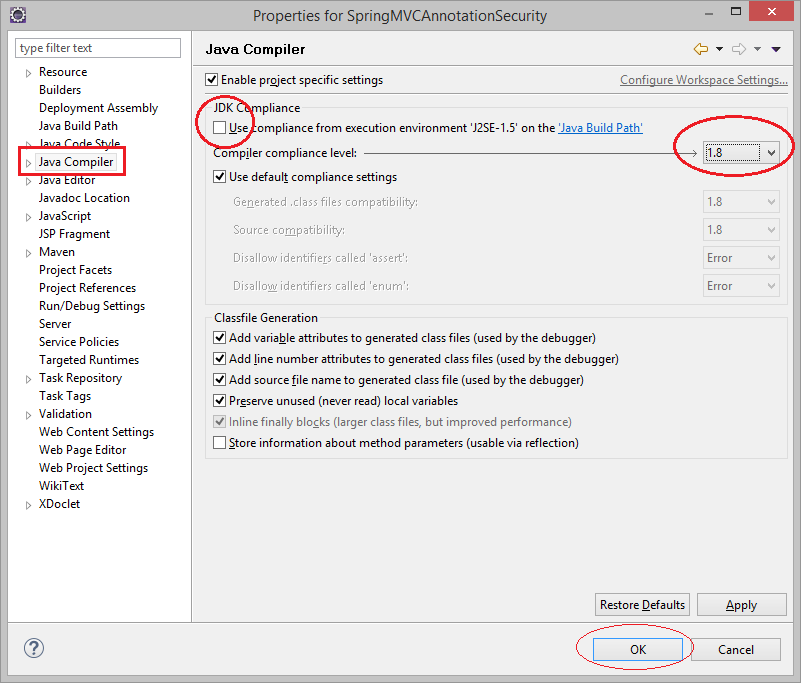The image size is (801, 683).
Task: Expand the Validation tree node
Action: 29,415
